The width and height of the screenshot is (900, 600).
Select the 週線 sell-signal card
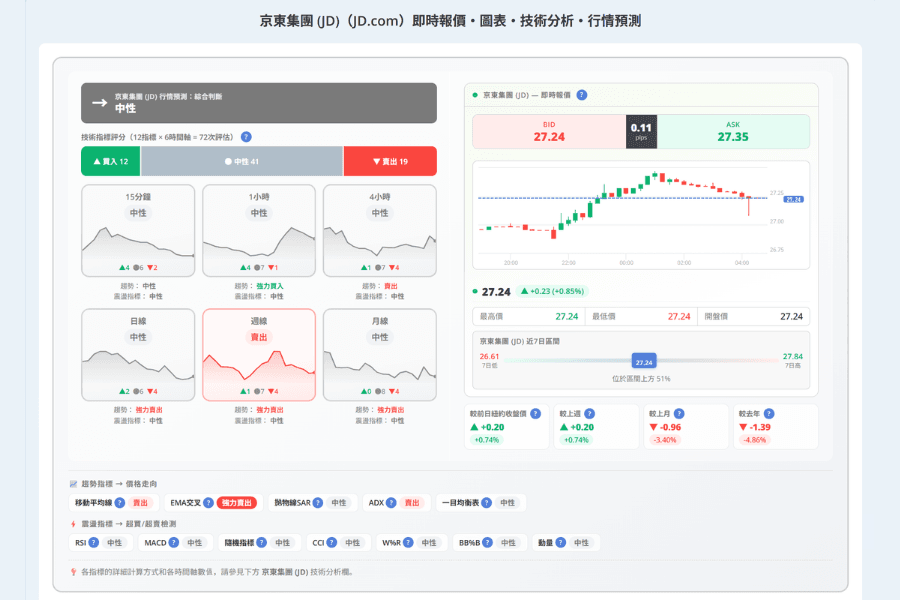point(259,355)
